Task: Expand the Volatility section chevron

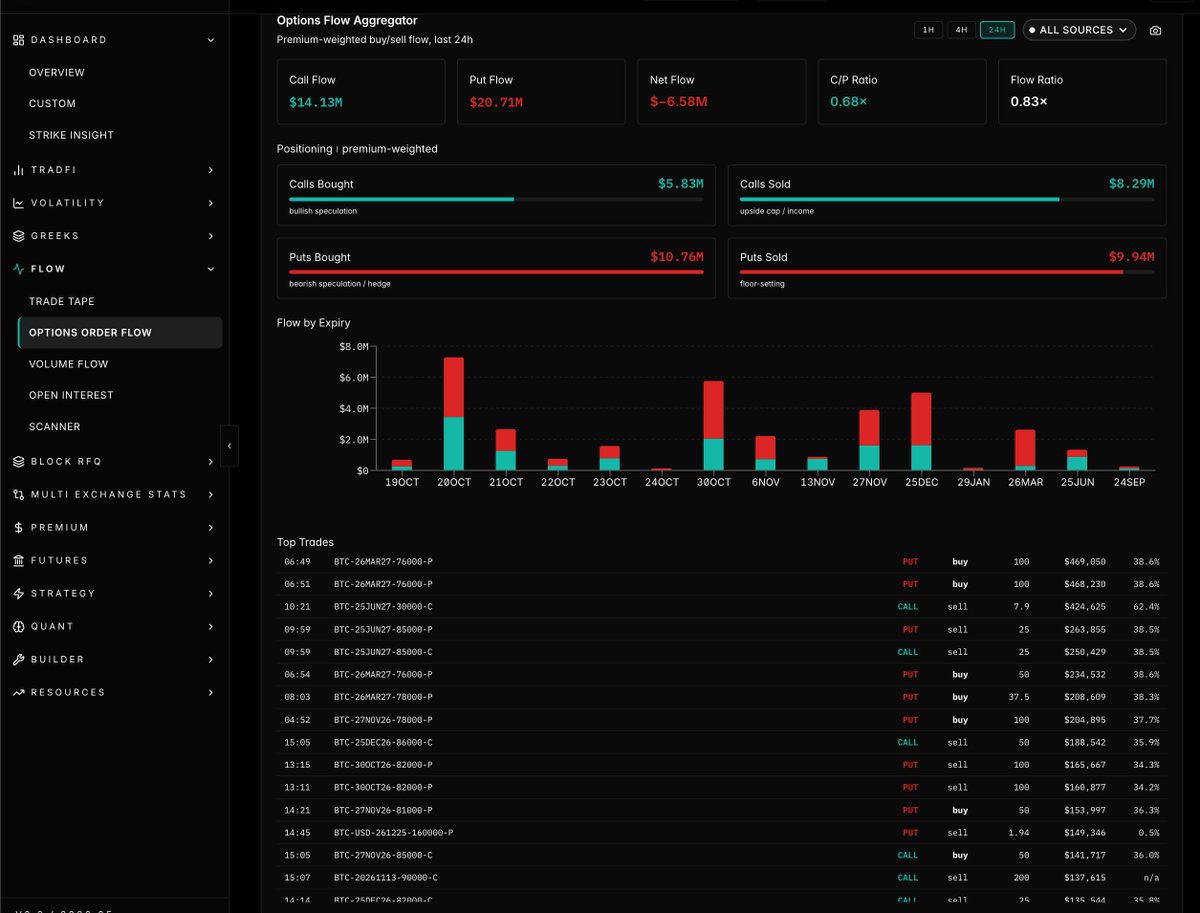Action: click(x=210, y=203)
